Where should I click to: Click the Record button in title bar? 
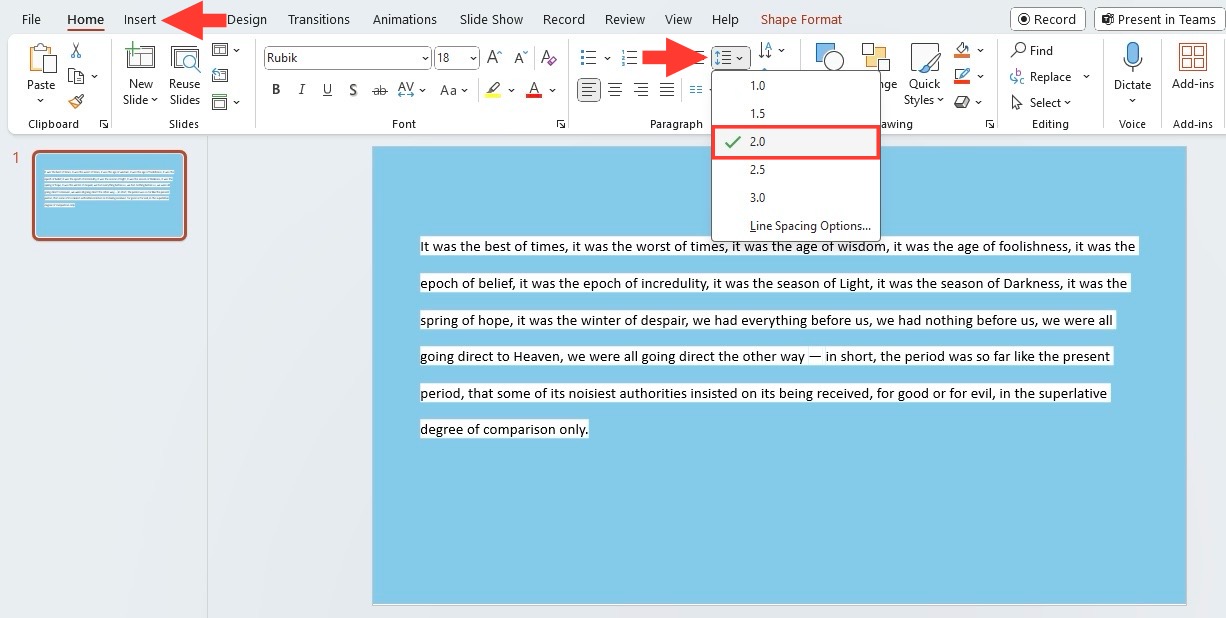click(x=1047, y=19)
